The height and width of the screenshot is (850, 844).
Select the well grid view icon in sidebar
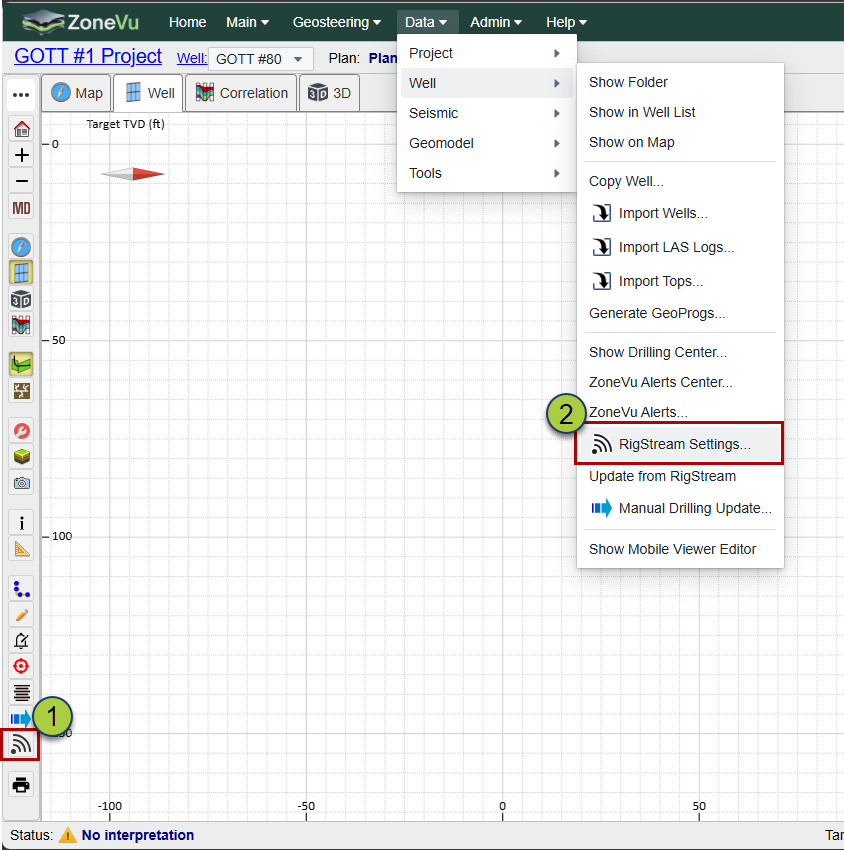point(21,273)
